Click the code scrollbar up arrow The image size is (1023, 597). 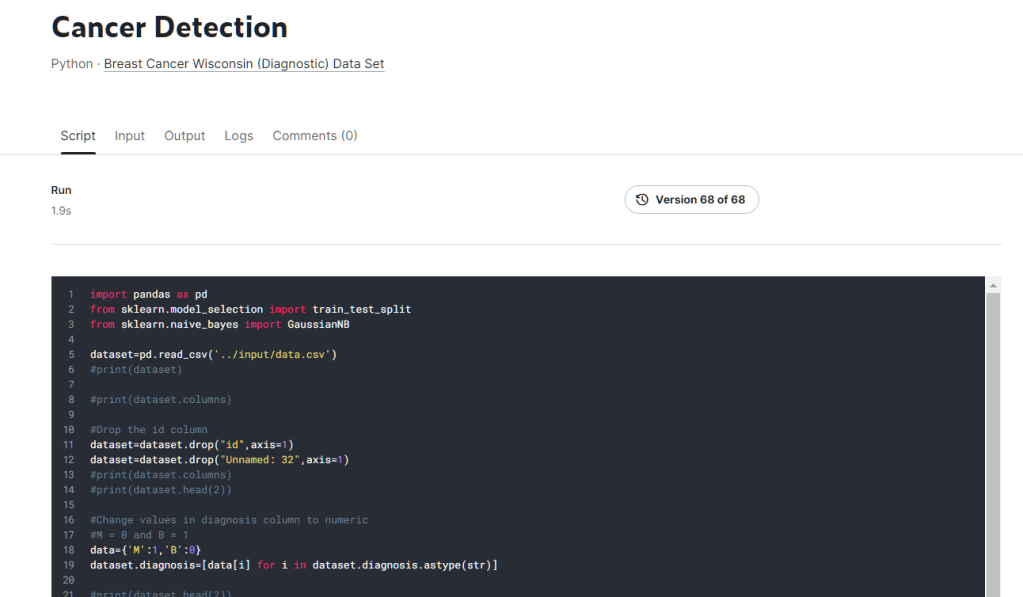993,286
